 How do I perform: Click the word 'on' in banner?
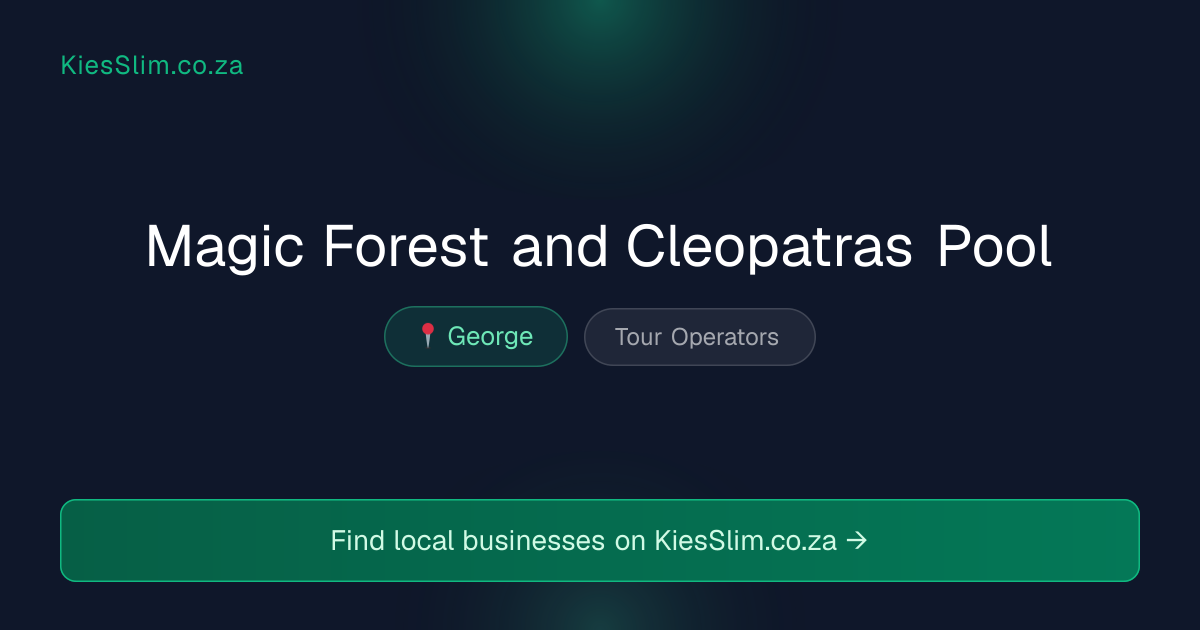[630, 542]
